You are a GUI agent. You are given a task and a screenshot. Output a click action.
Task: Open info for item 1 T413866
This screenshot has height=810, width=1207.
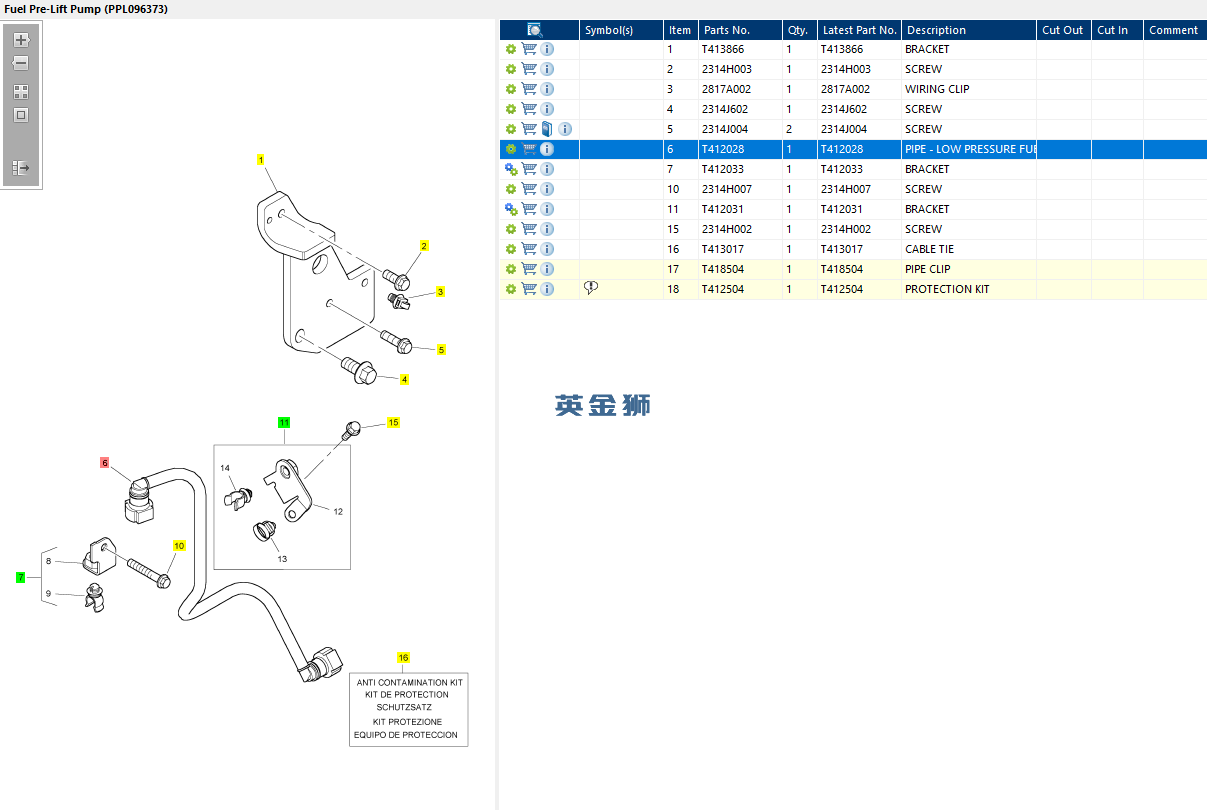547,49
